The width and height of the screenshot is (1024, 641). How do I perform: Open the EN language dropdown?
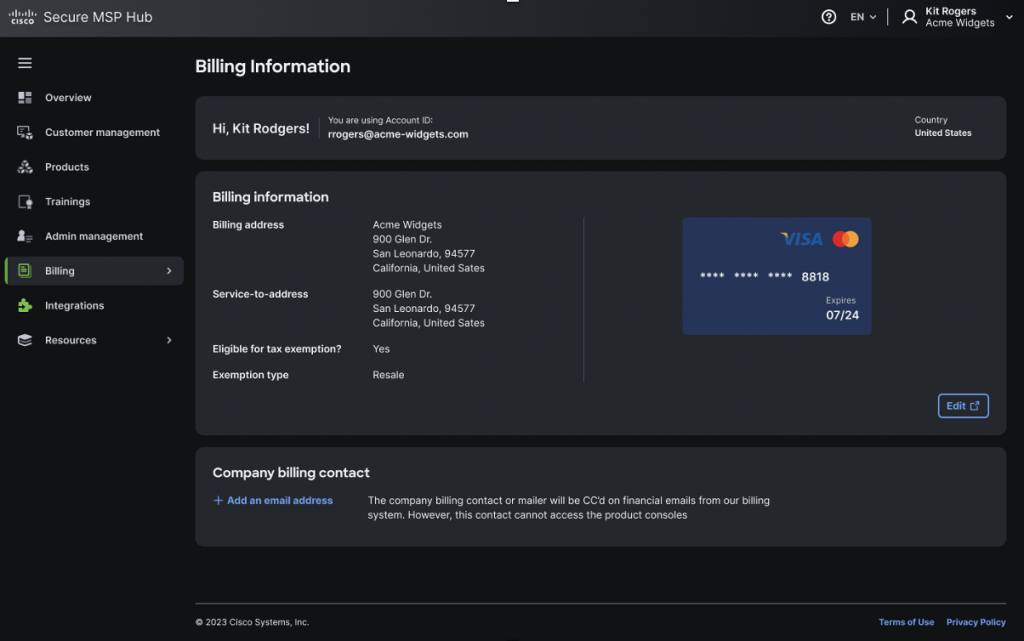point(863,17)
